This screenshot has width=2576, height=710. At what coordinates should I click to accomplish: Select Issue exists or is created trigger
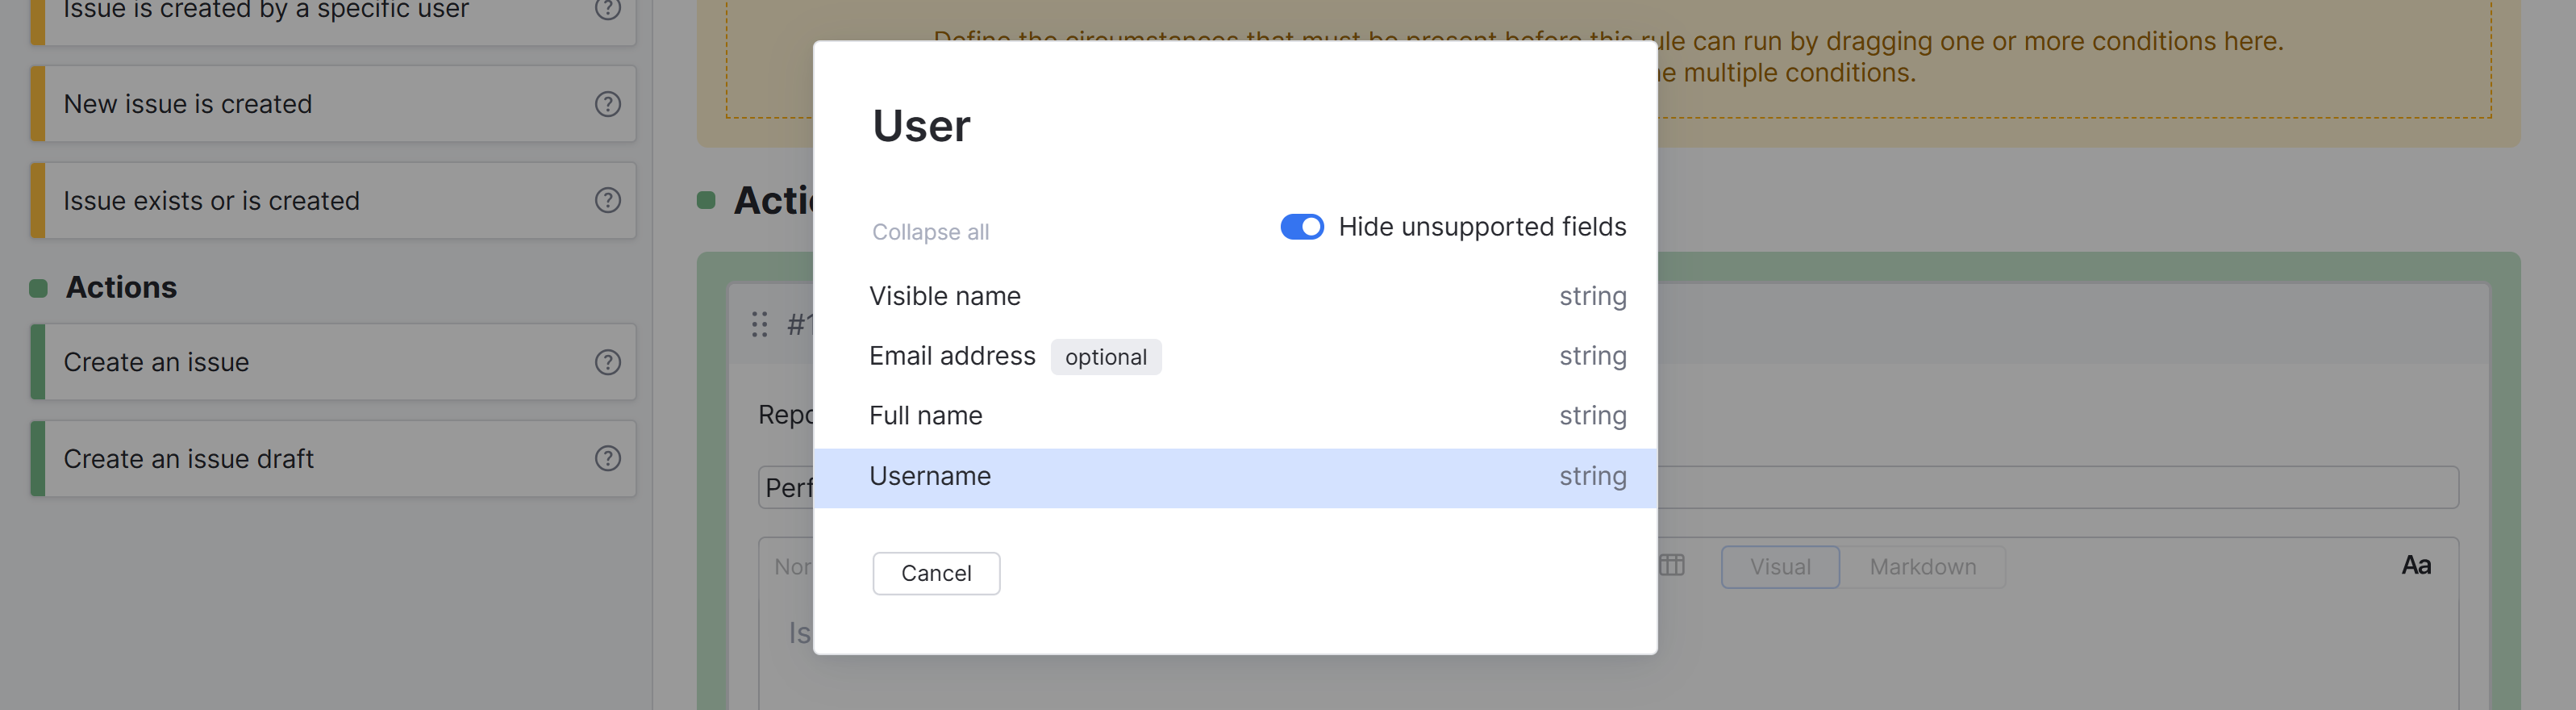pos(211,201)
